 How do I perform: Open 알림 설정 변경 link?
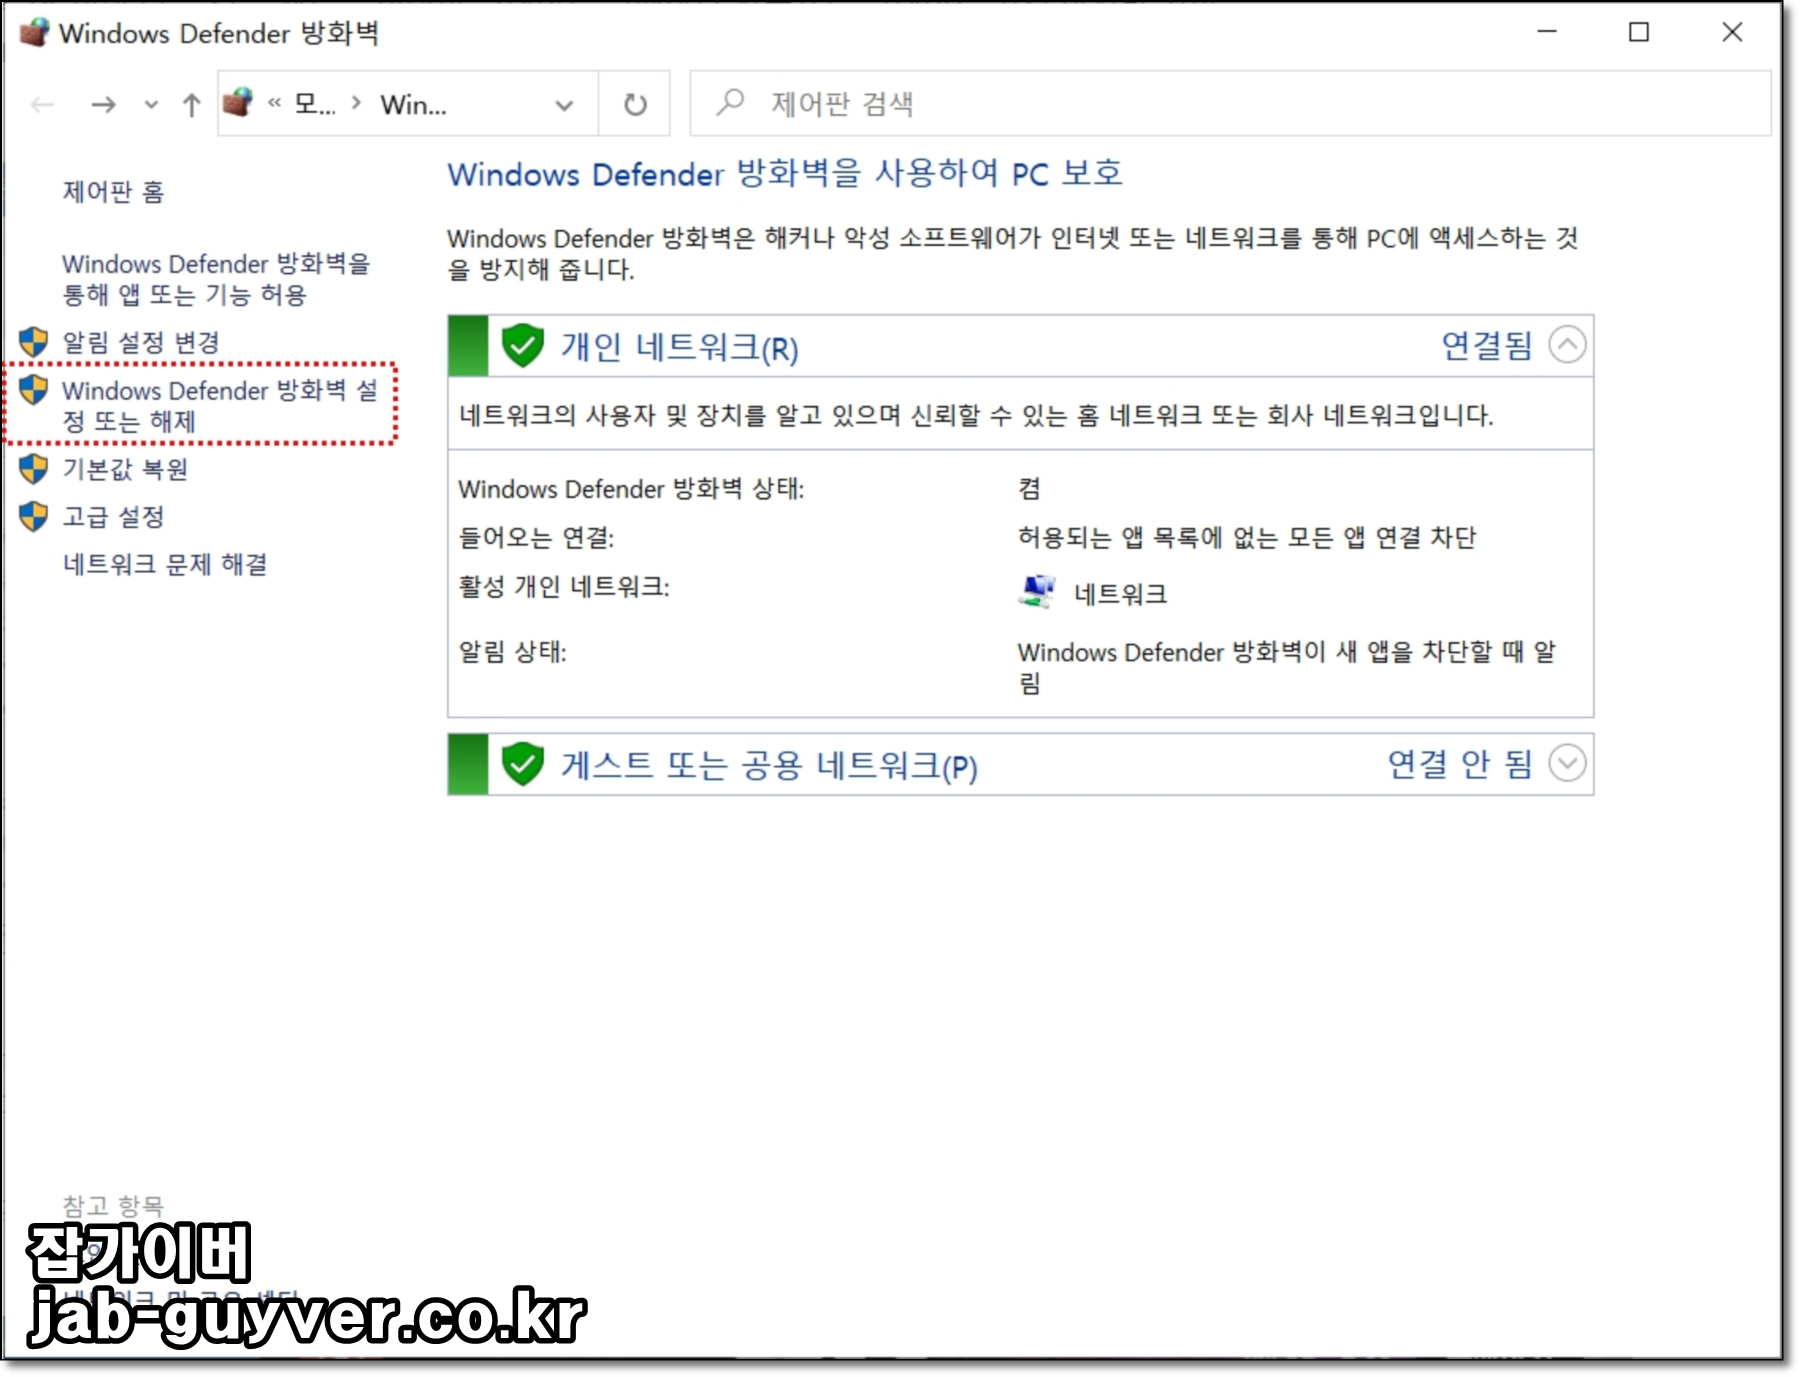141,342
